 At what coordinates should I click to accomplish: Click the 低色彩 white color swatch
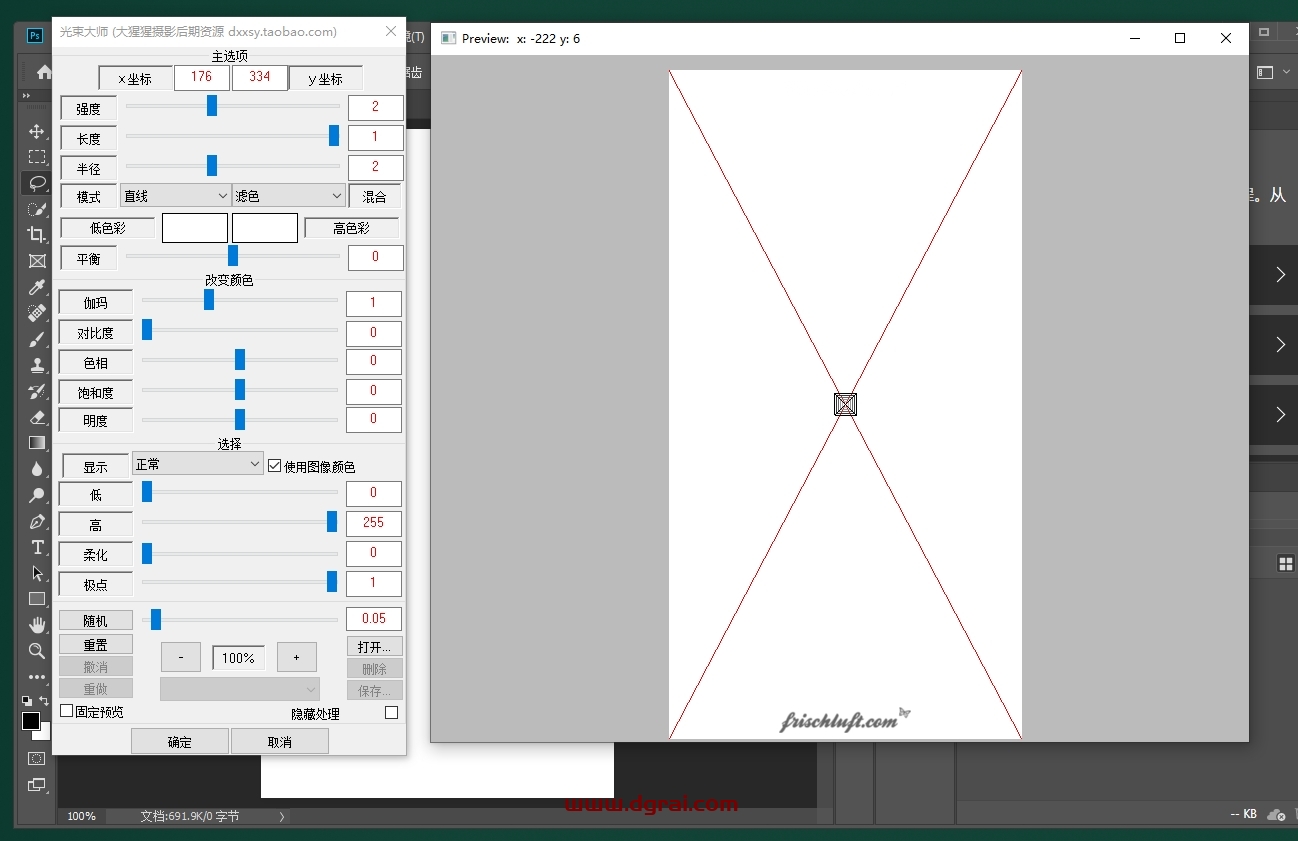point(195,228)
